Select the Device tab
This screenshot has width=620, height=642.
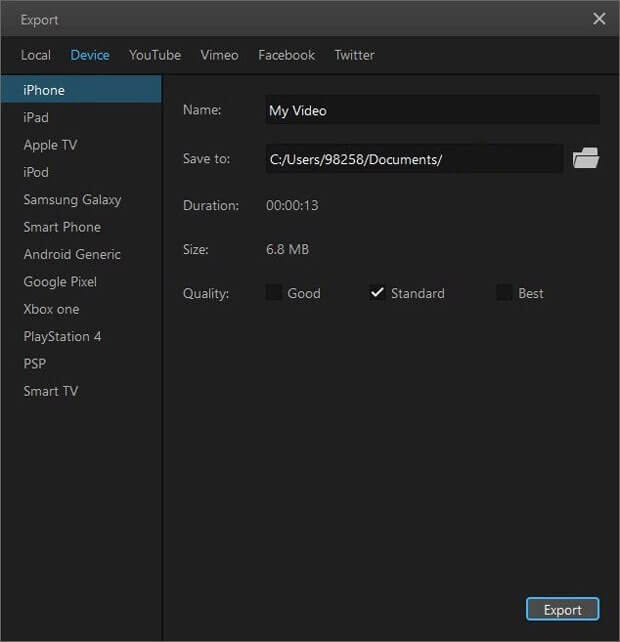[90, 55]
